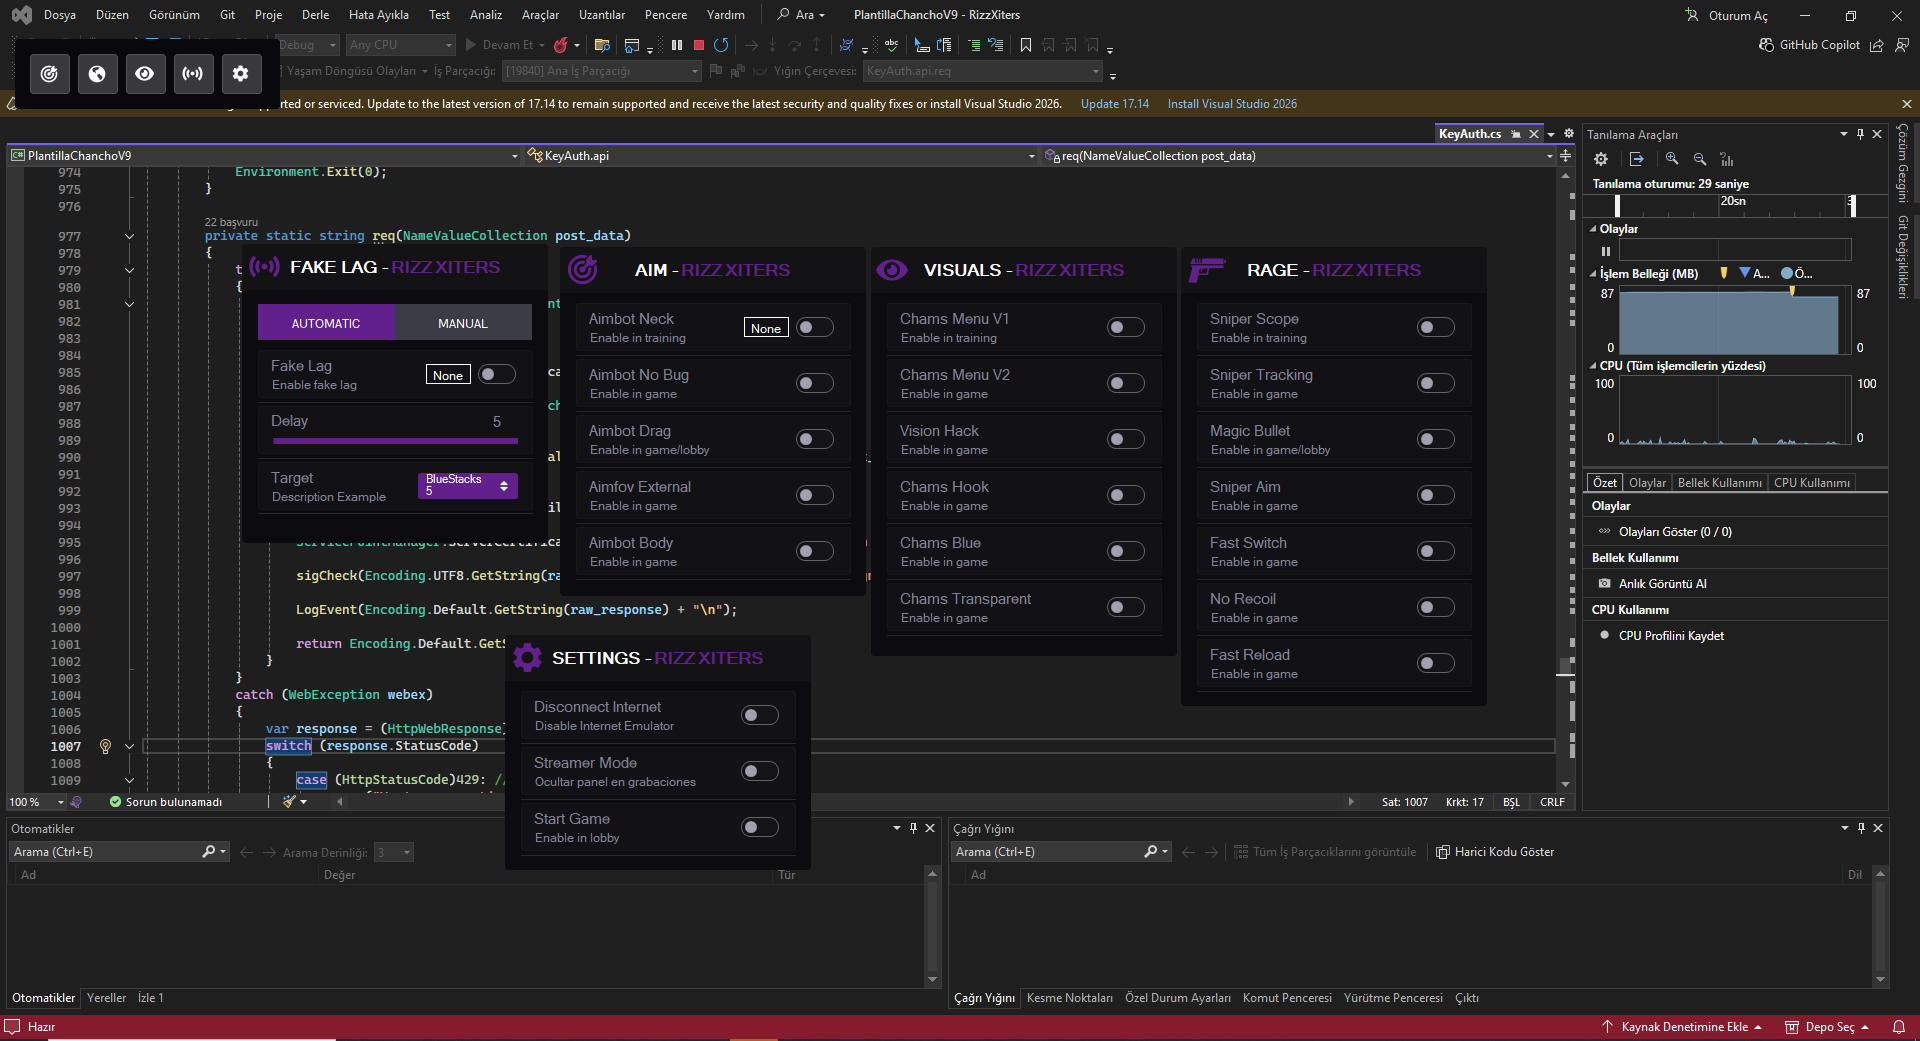Toggle the Vision Hack switch
This screenshot has height=1041, width=1920.
(1126, 439)
